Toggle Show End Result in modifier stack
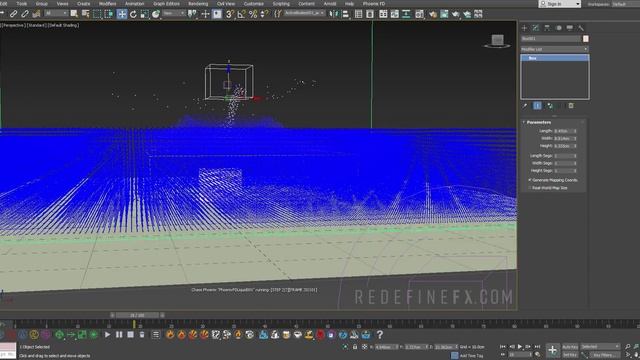 click(x=537, y=106)
